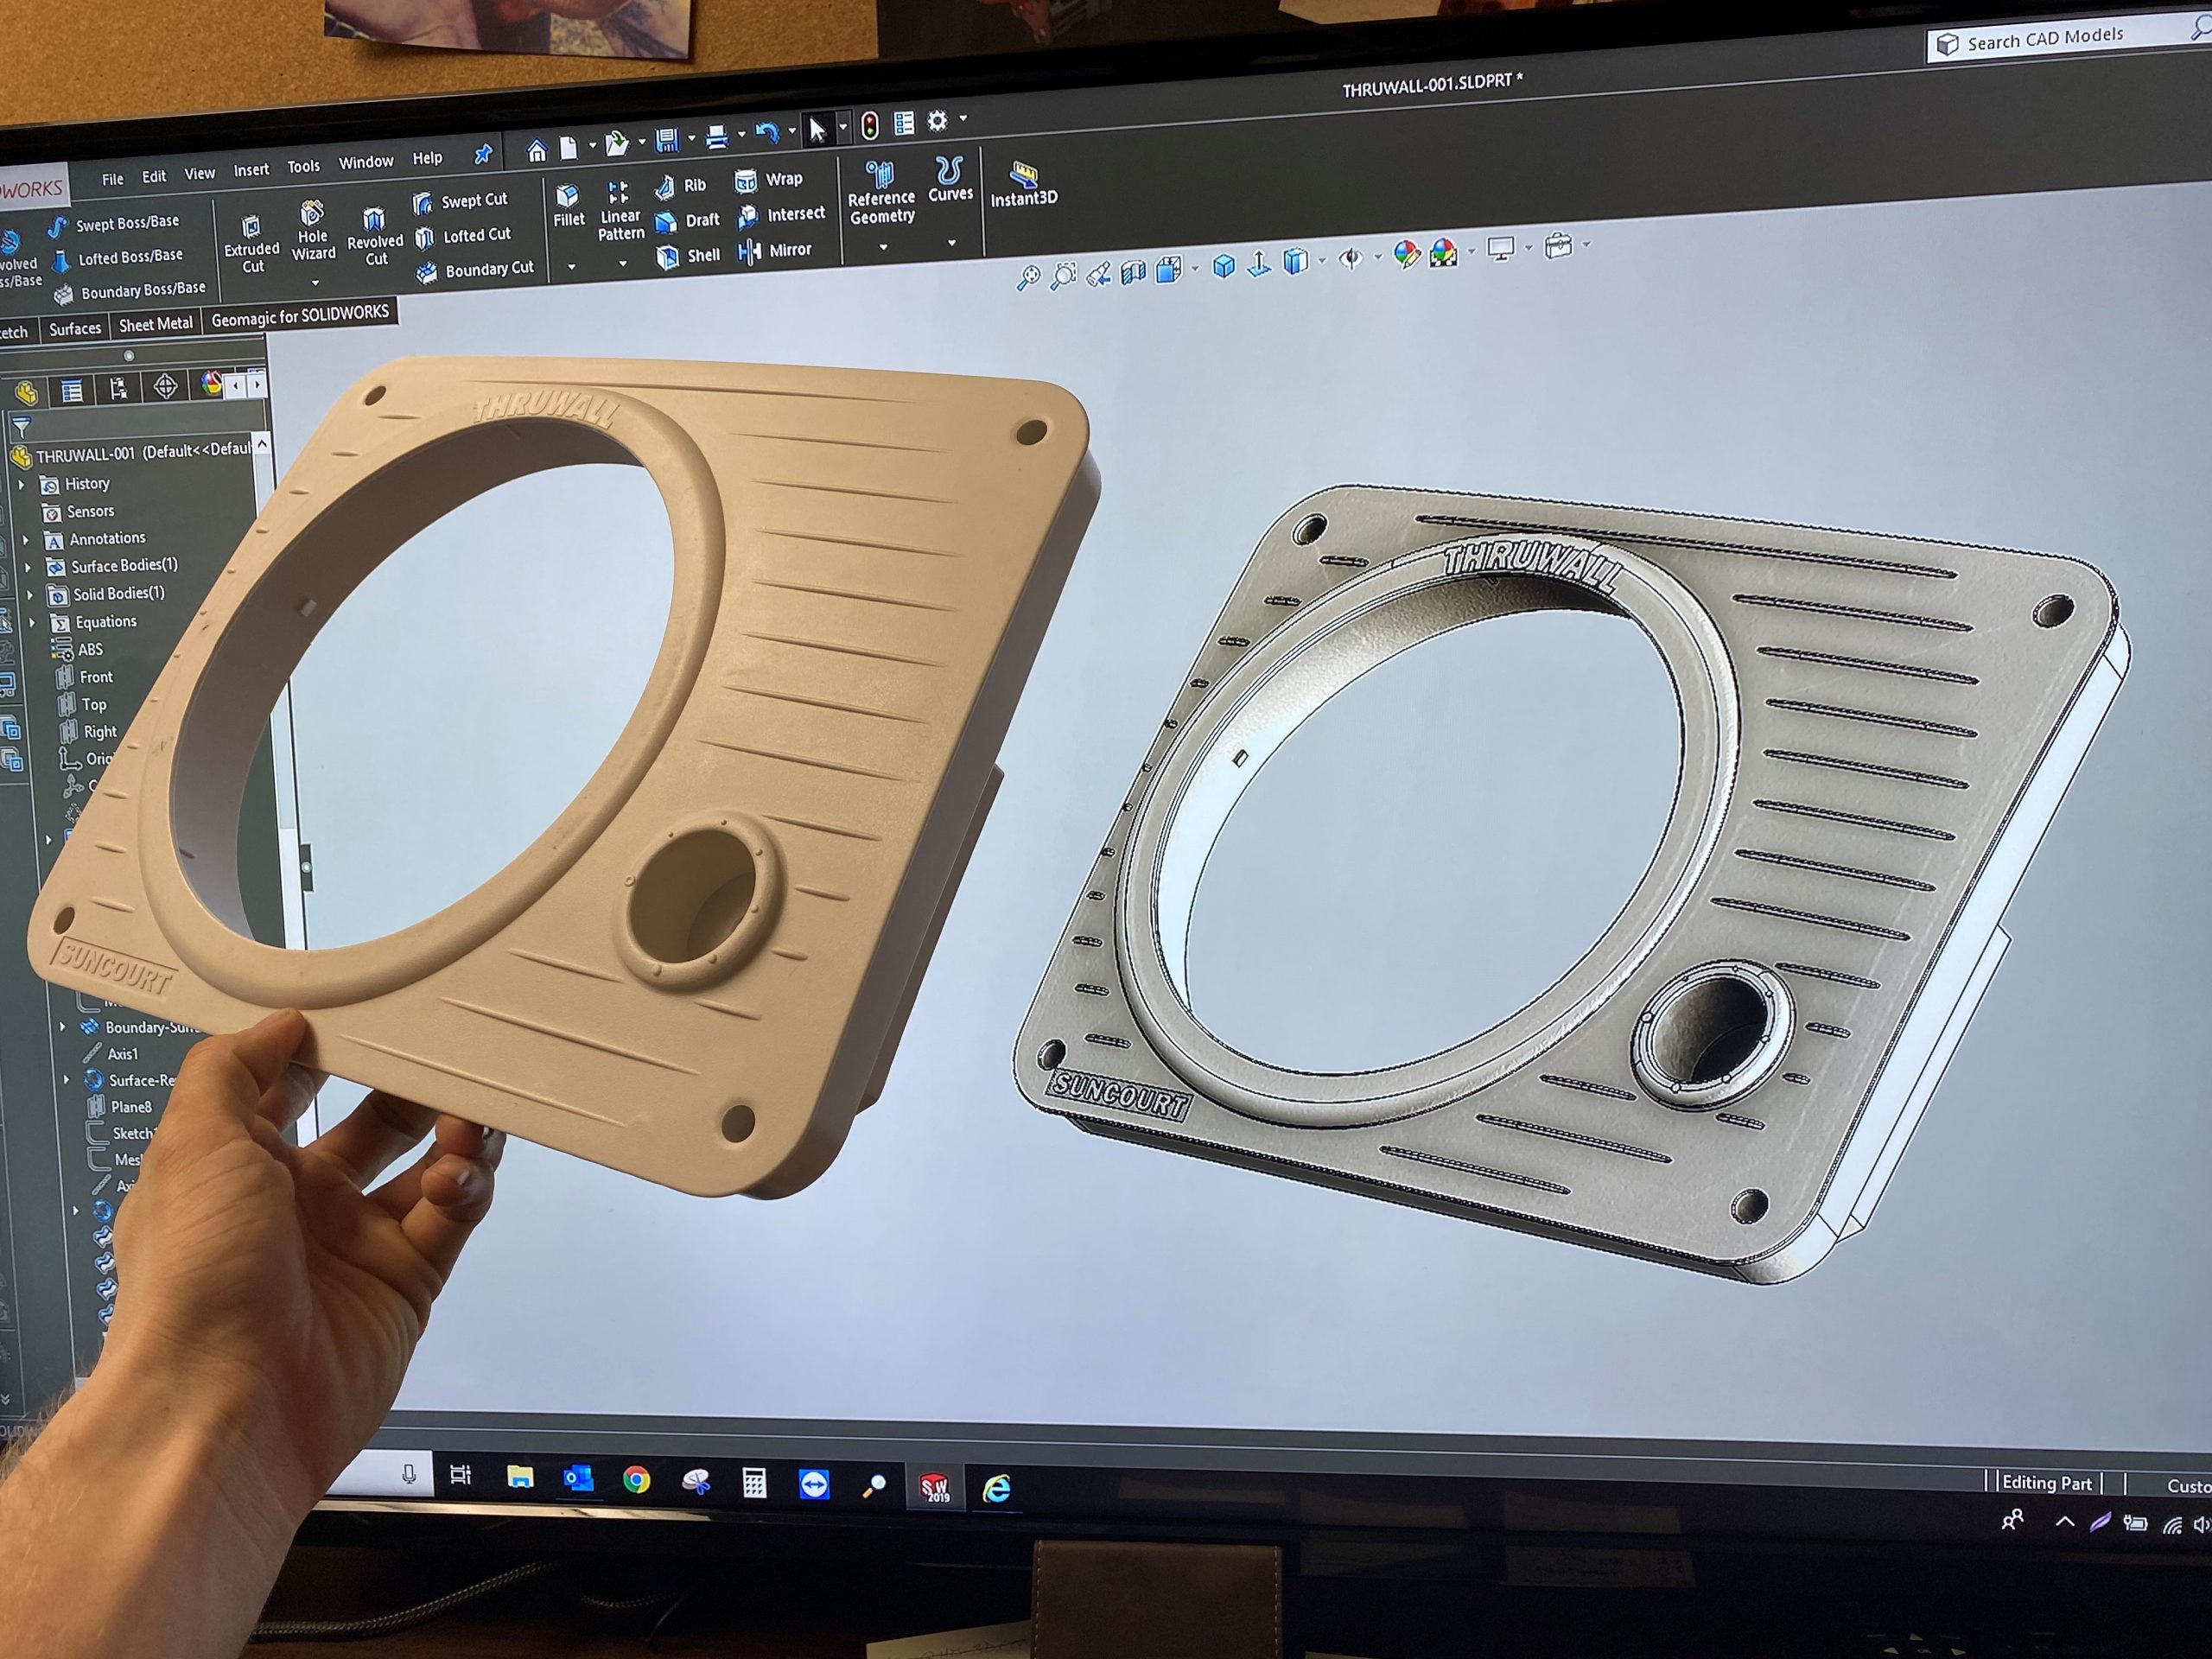
Task: Click the Zoom to Fit magnifier icon
Action: pos(1027,277)
